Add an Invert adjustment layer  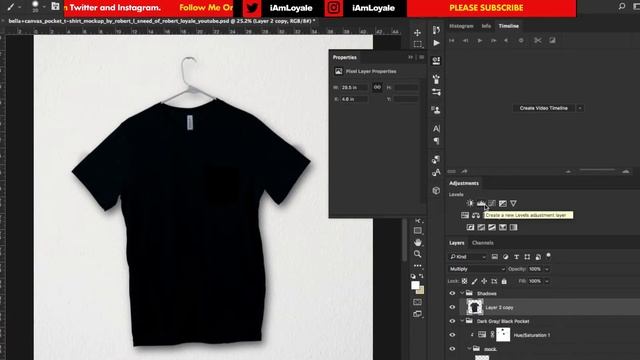click(470, 227)
